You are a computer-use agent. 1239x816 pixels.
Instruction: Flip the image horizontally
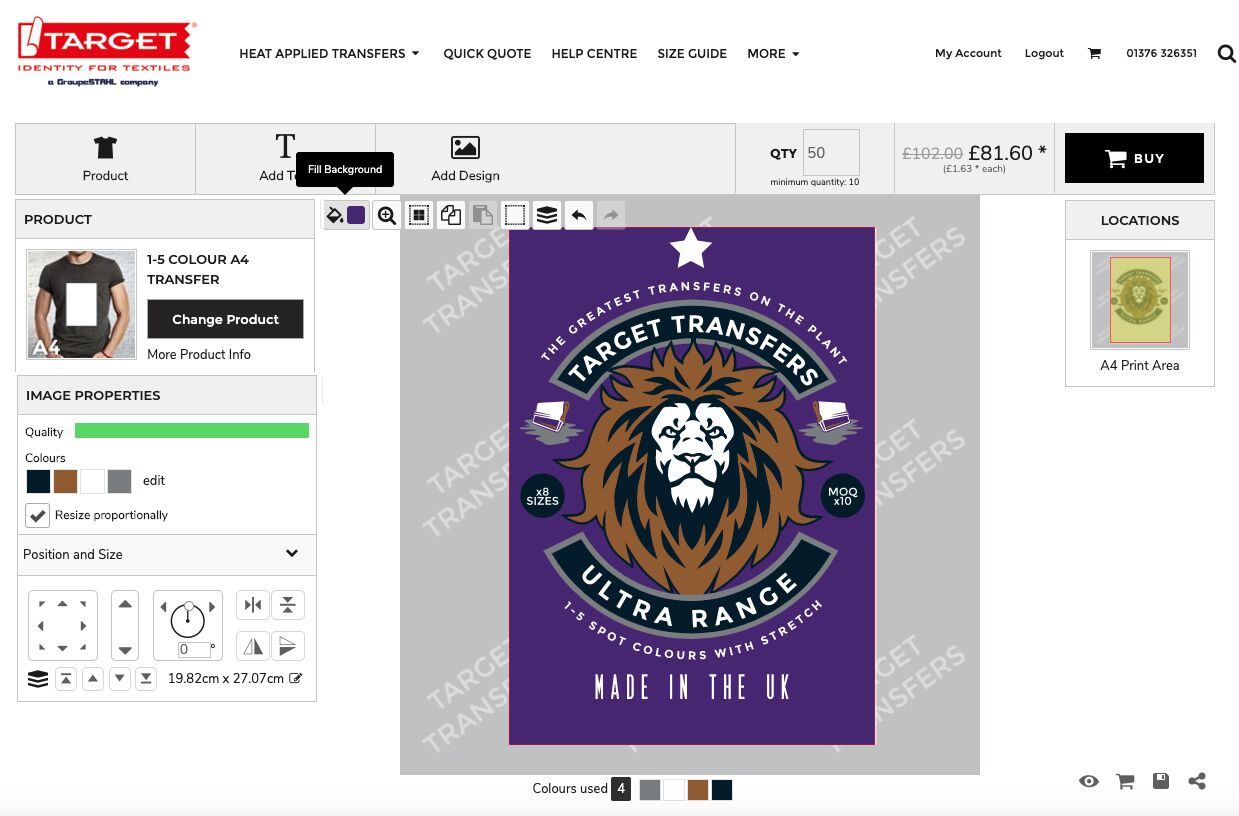click(253, 646)
